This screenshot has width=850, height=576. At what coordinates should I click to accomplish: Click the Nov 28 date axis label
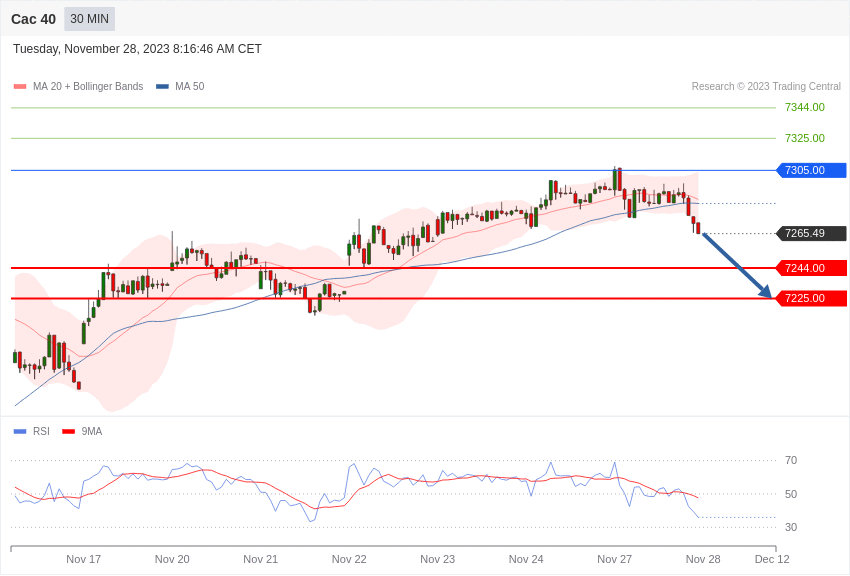coord(703,559)
